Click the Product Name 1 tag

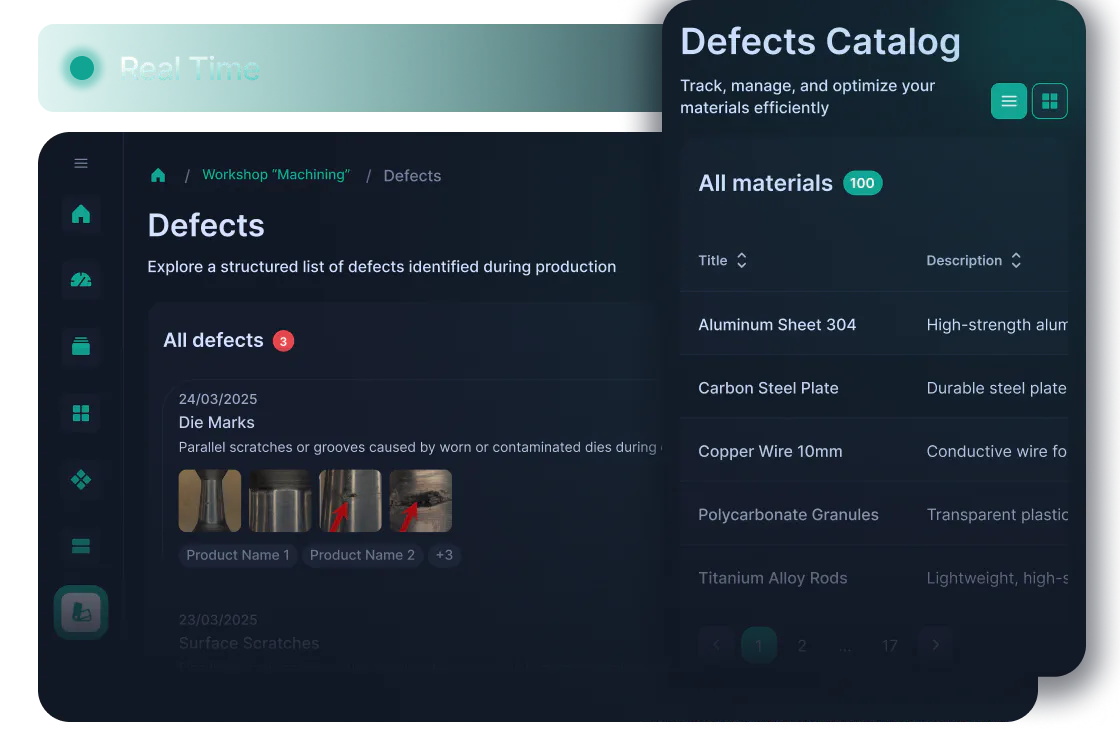coord(238,555)
